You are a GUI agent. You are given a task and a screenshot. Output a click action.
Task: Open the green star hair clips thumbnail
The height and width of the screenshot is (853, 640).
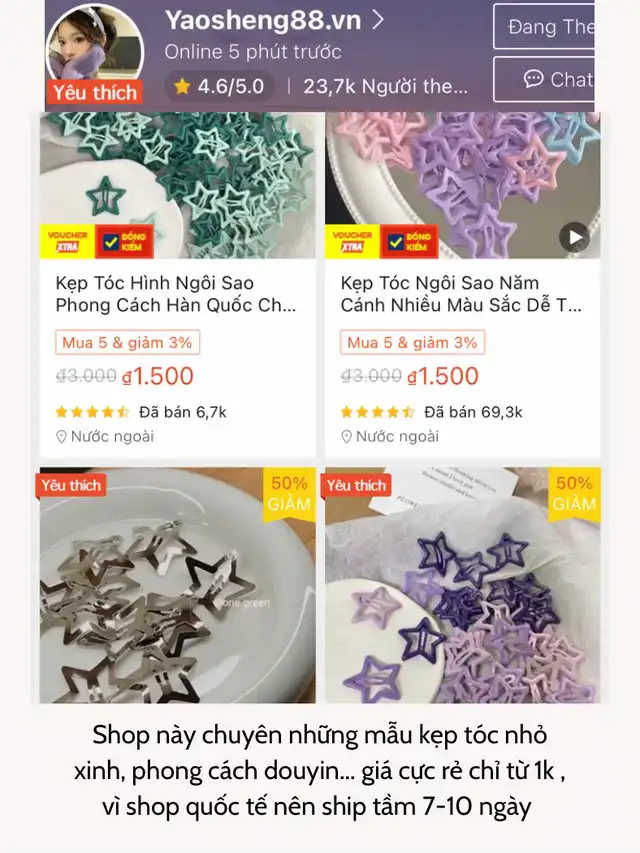[178, 185]
